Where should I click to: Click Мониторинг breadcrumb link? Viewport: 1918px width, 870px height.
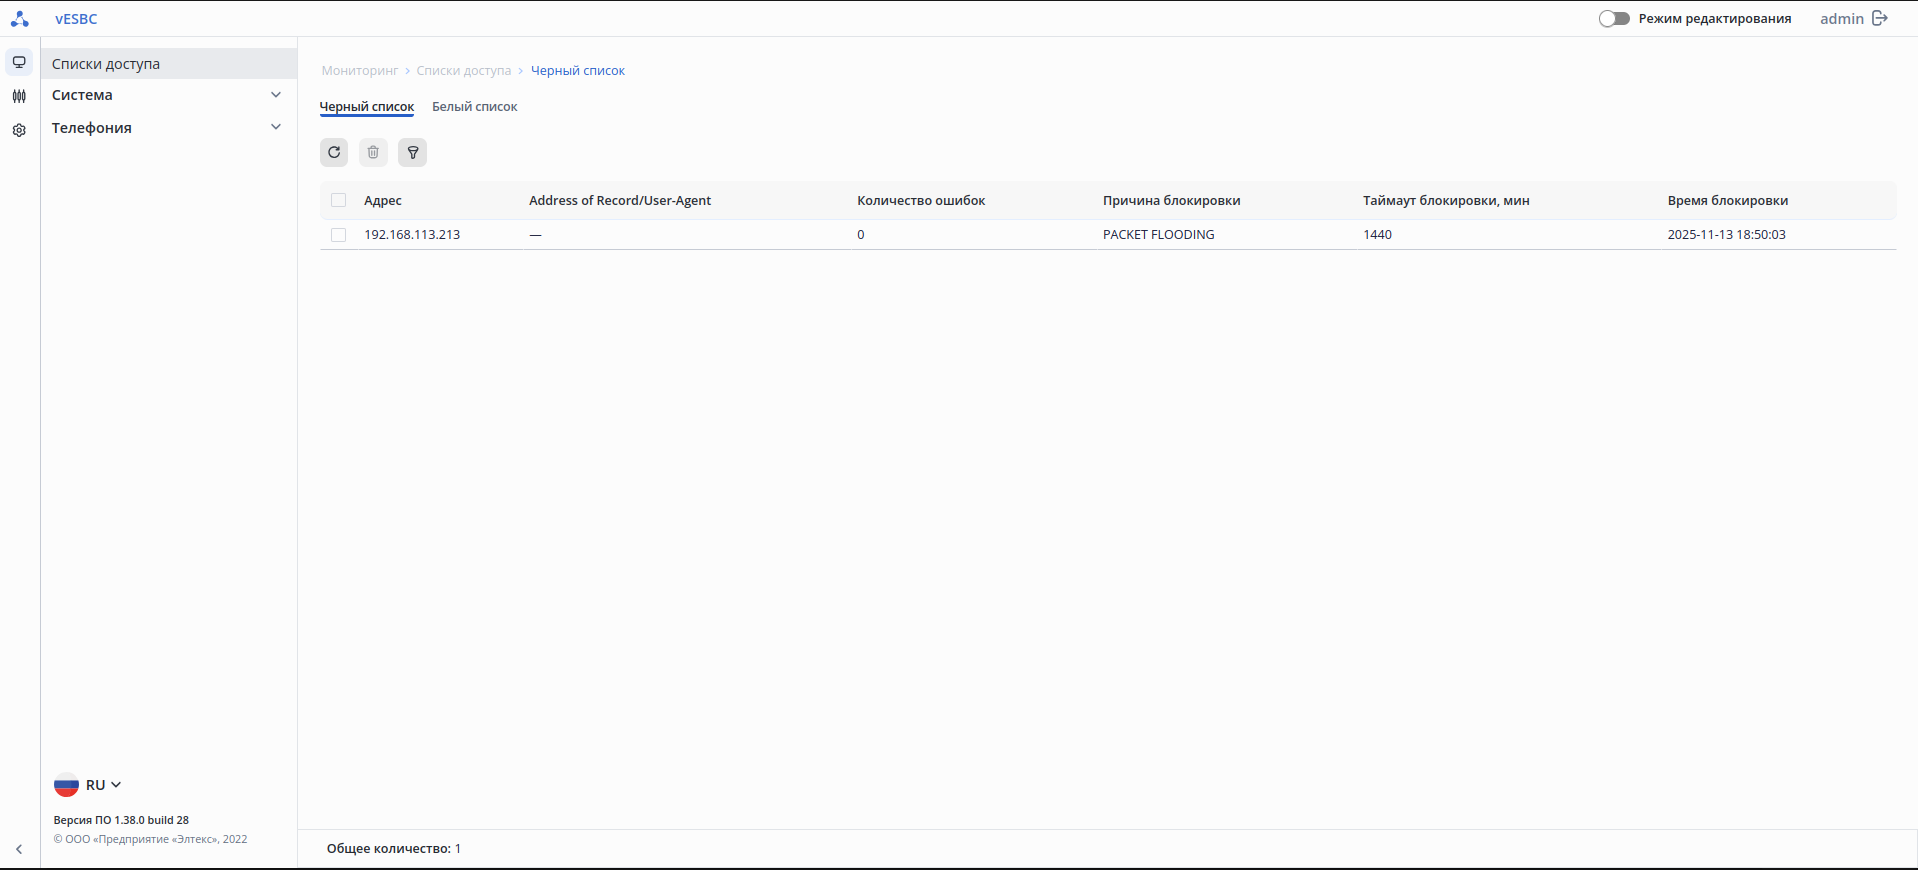[x=359, y=71]
